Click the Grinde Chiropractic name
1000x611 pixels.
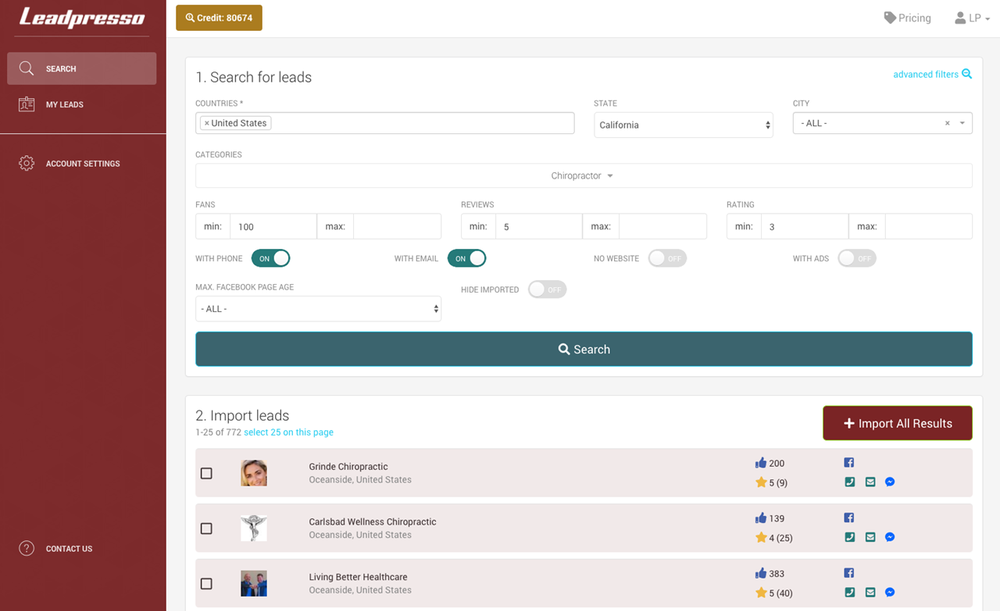(348, 466)
